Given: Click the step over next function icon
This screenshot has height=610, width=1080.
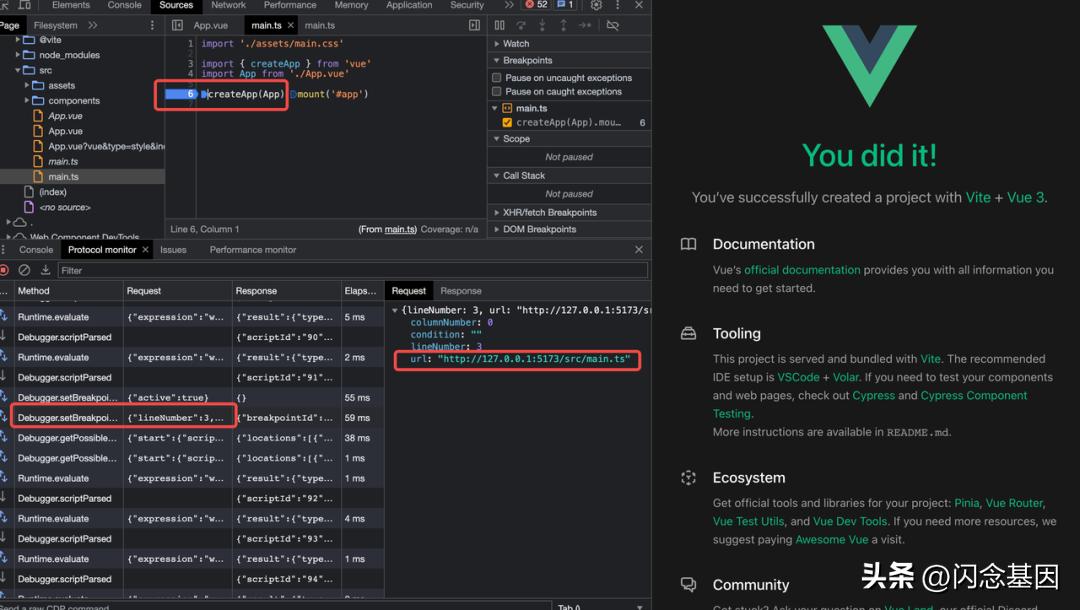Looking at the screenshot, I should coord(521,25).
